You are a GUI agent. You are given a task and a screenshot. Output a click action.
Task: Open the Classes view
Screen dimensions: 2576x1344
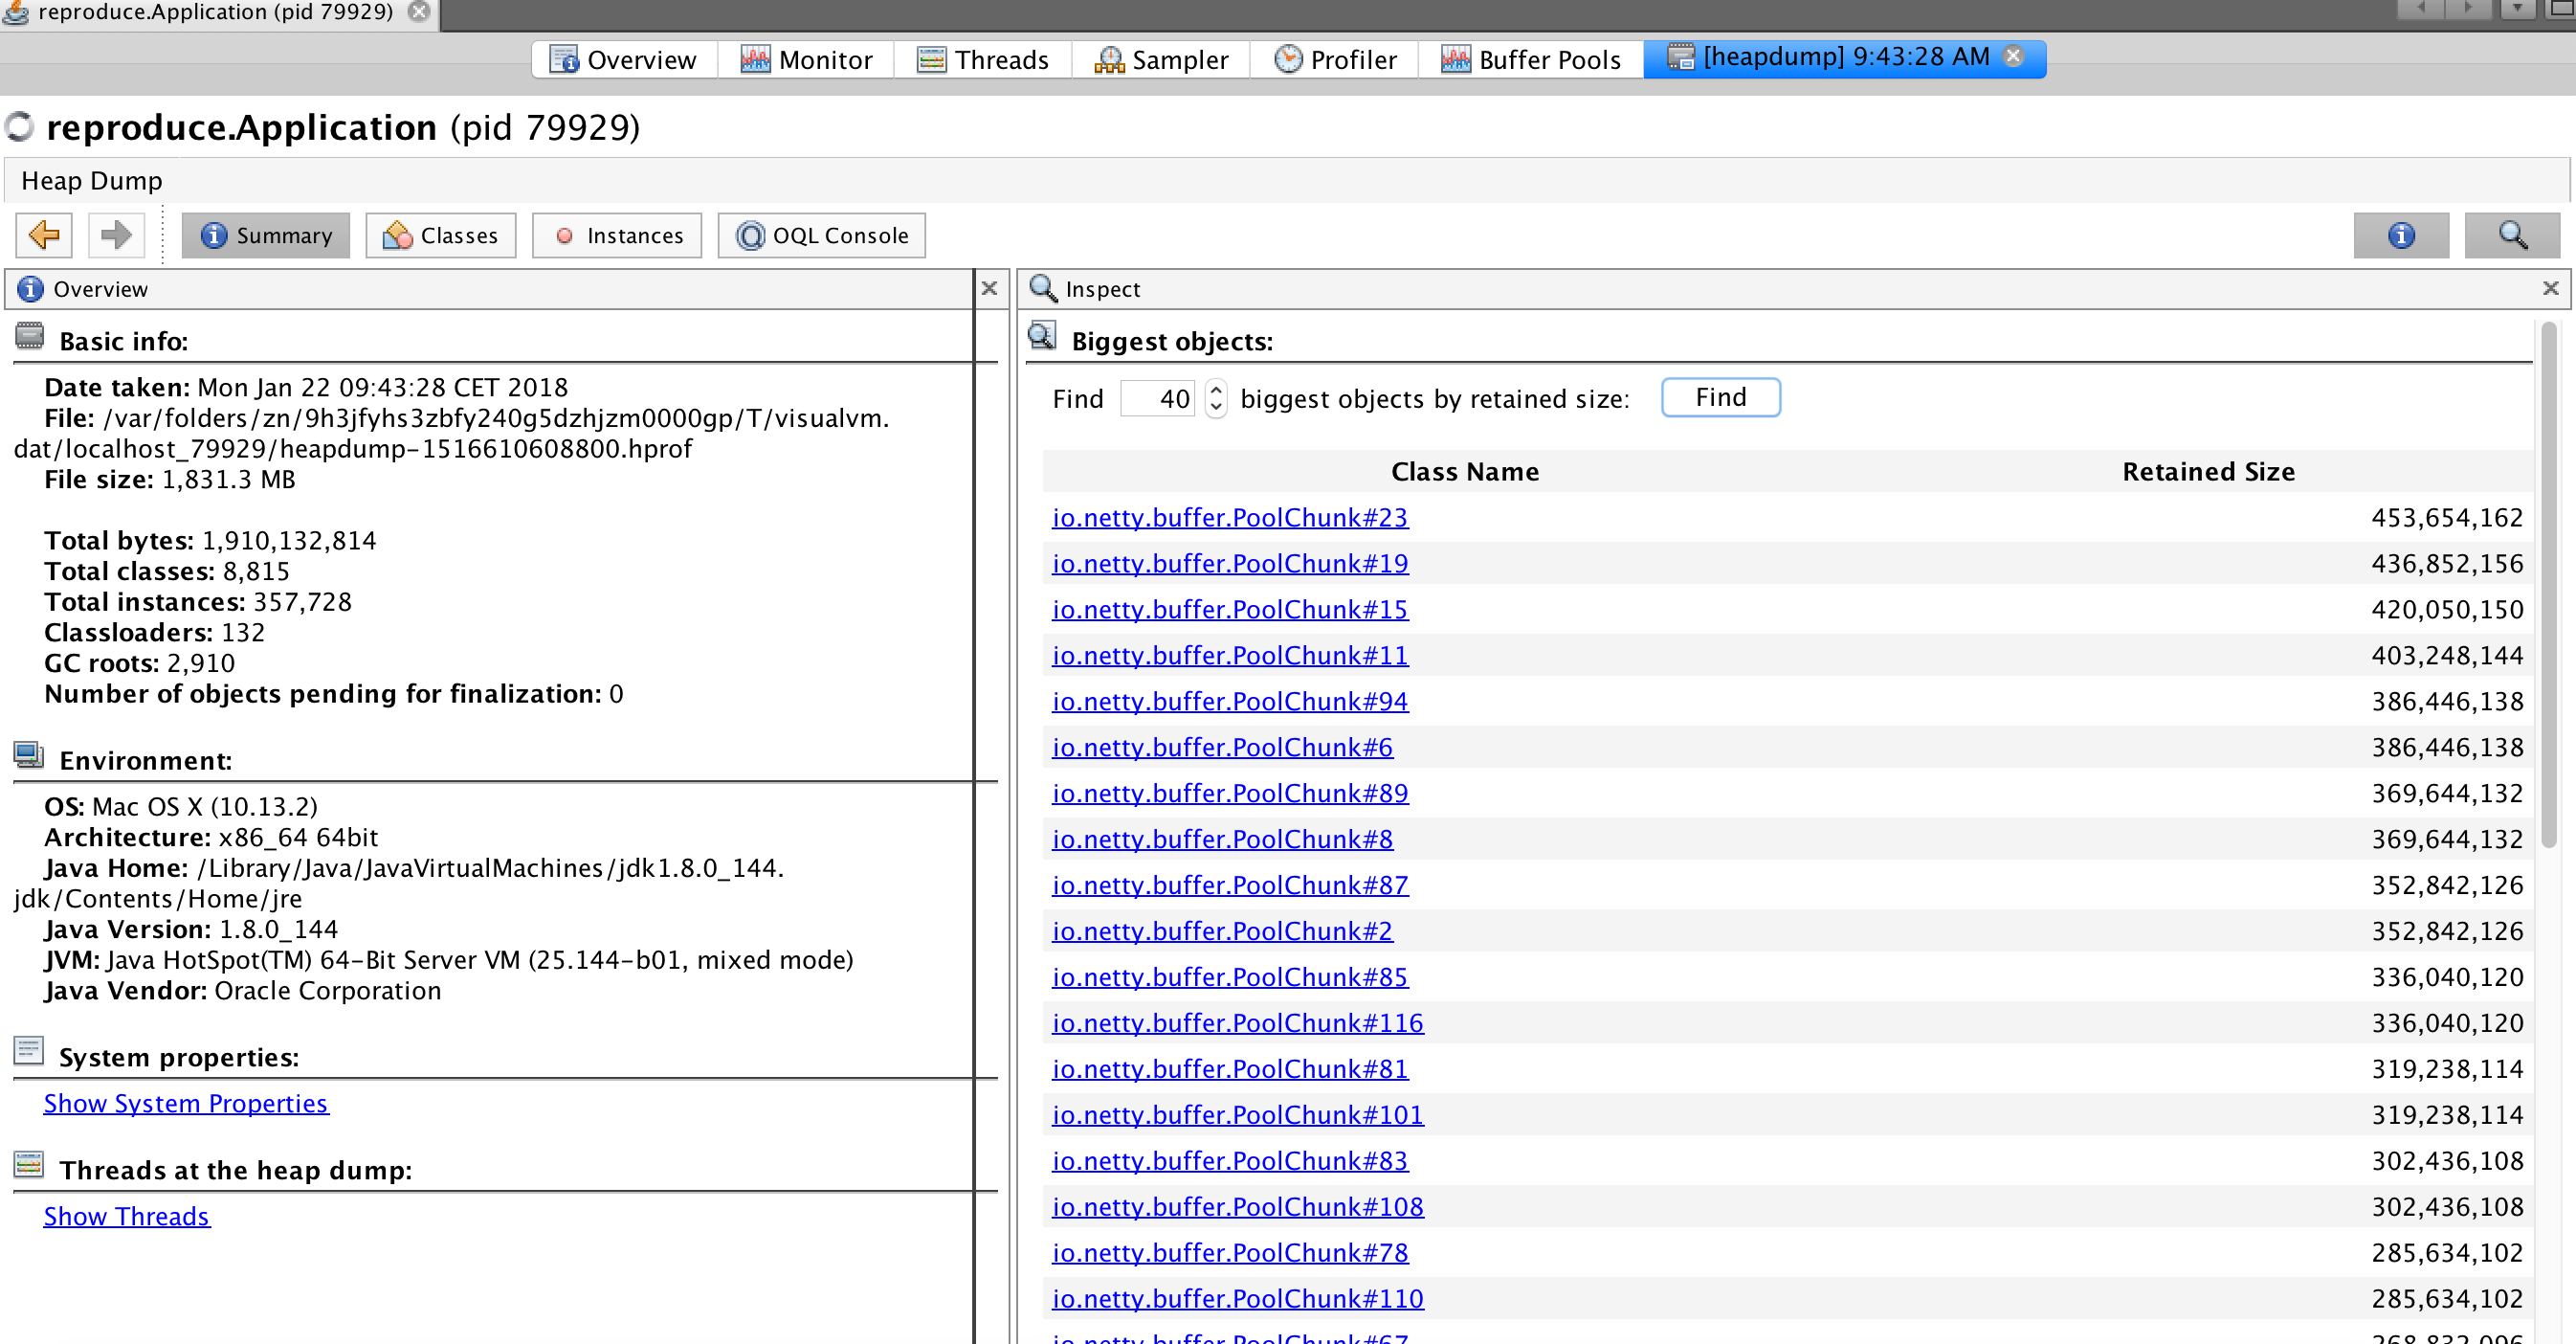click(440, 235)
